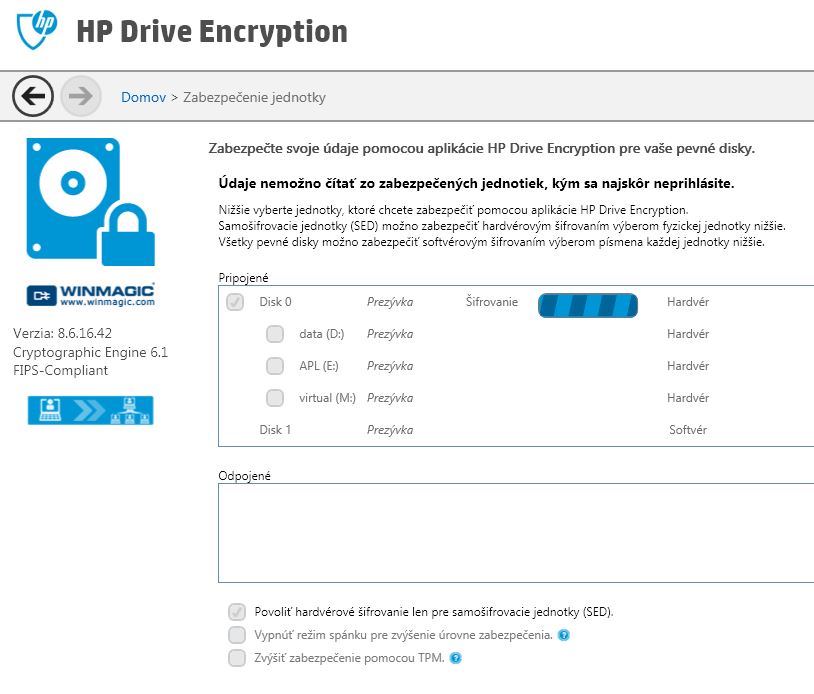Screen dimensions: 814x694
Task: Enable 'Vypnúť režim spánku' checkbox
Action: pos(237,635)
